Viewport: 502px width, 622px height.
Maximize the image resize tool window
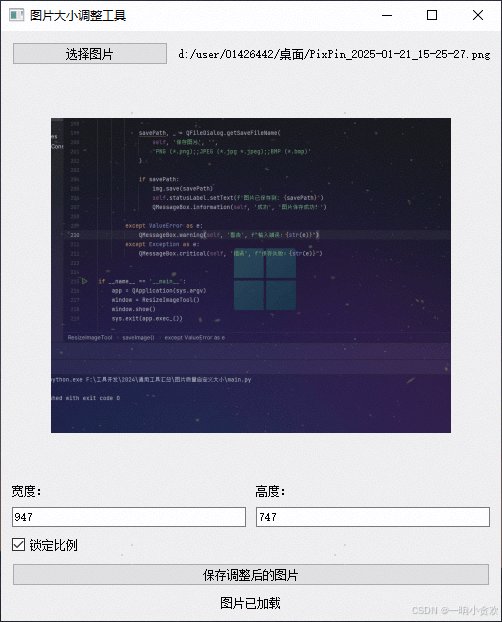[432, 15]
